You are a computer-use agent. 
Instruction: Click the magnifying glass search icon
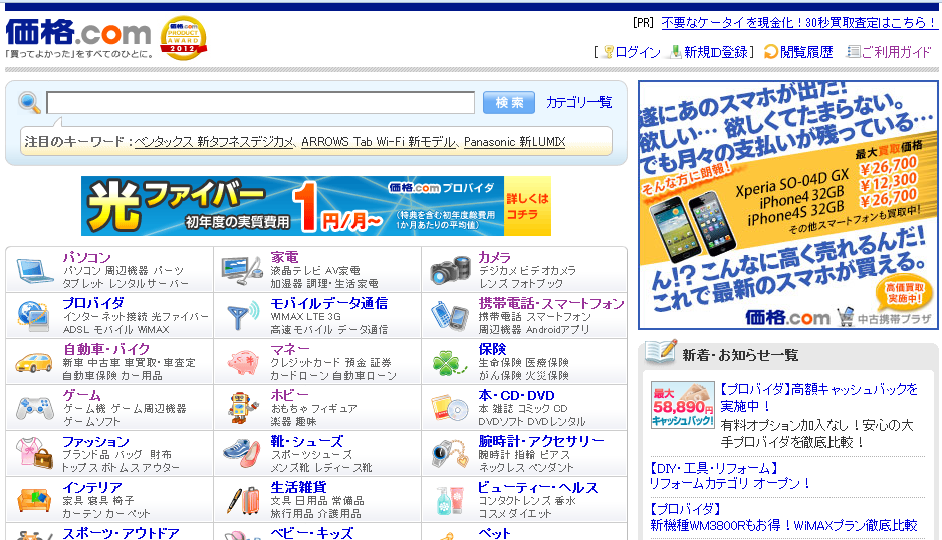tap(29, 103)
